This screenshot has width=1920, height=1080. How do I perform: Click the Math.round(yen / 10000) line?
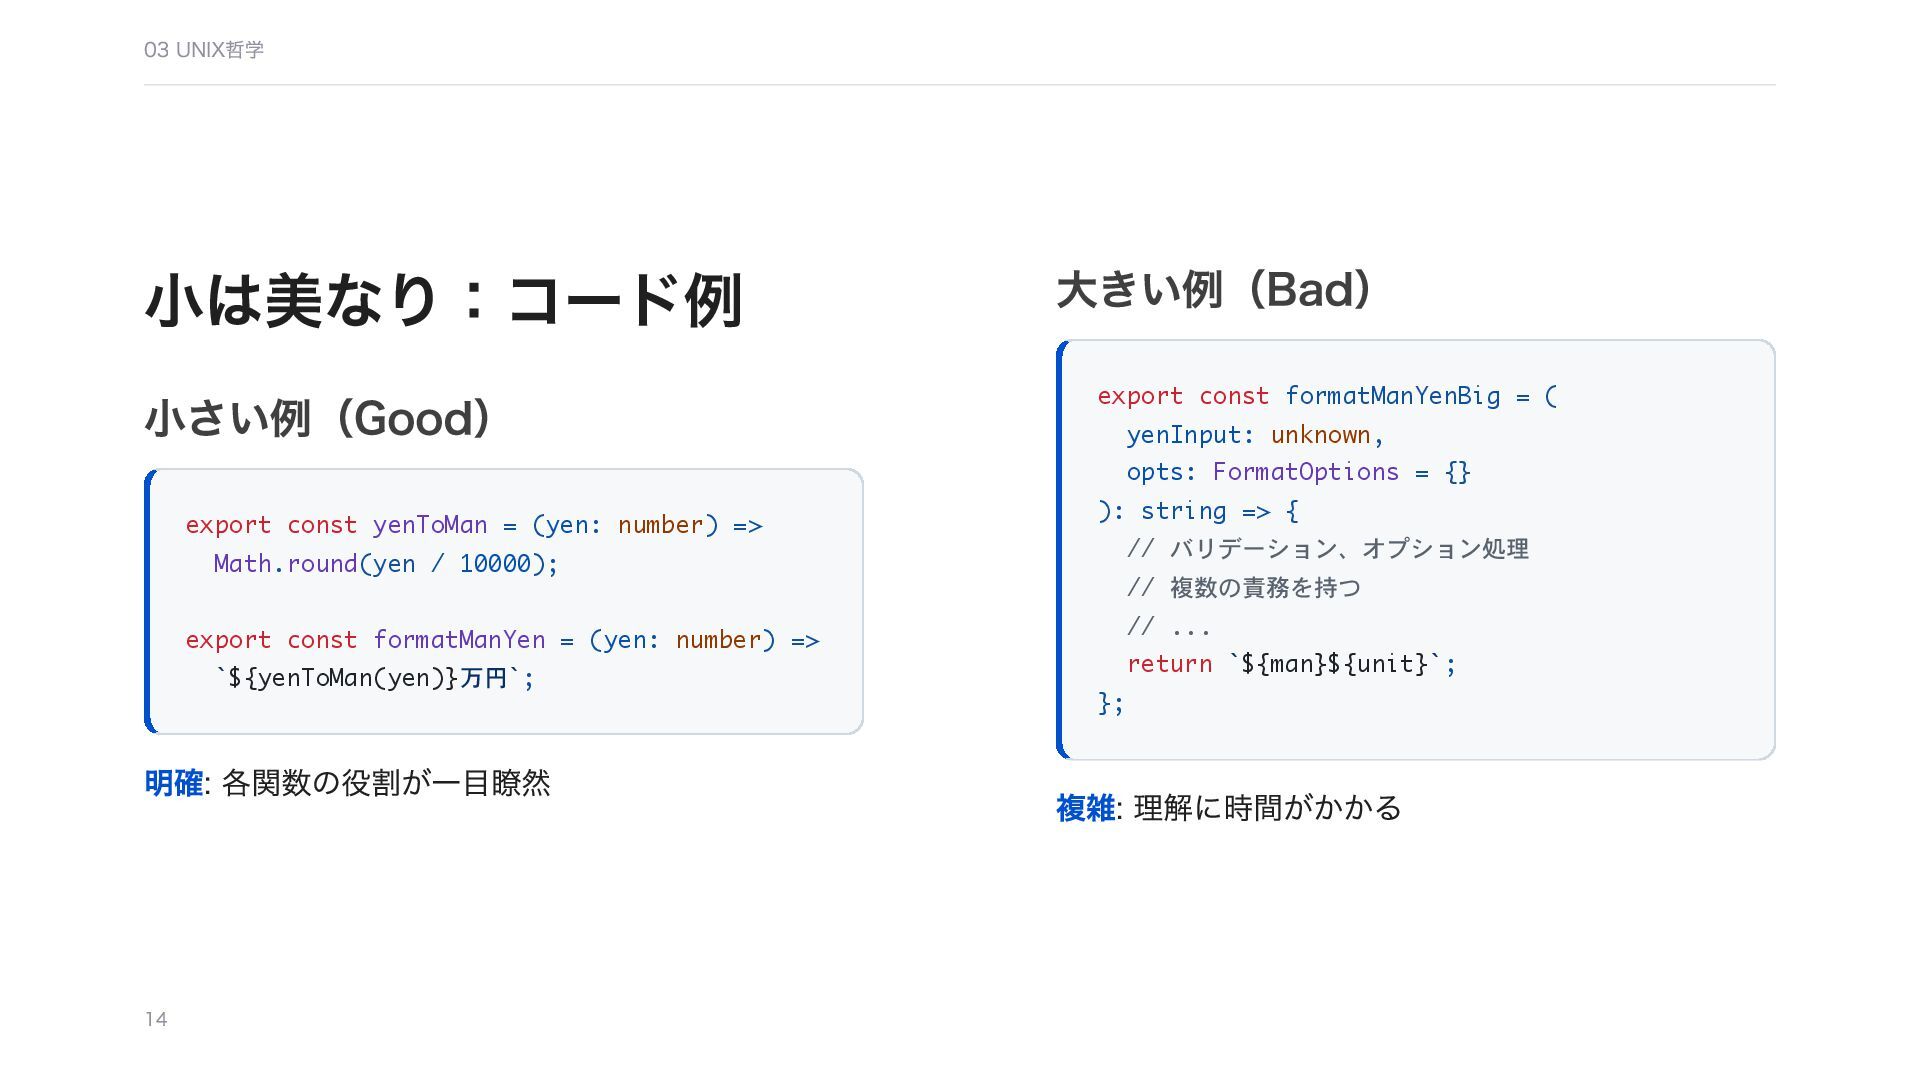pyautogui.click(x=385, y=564)
